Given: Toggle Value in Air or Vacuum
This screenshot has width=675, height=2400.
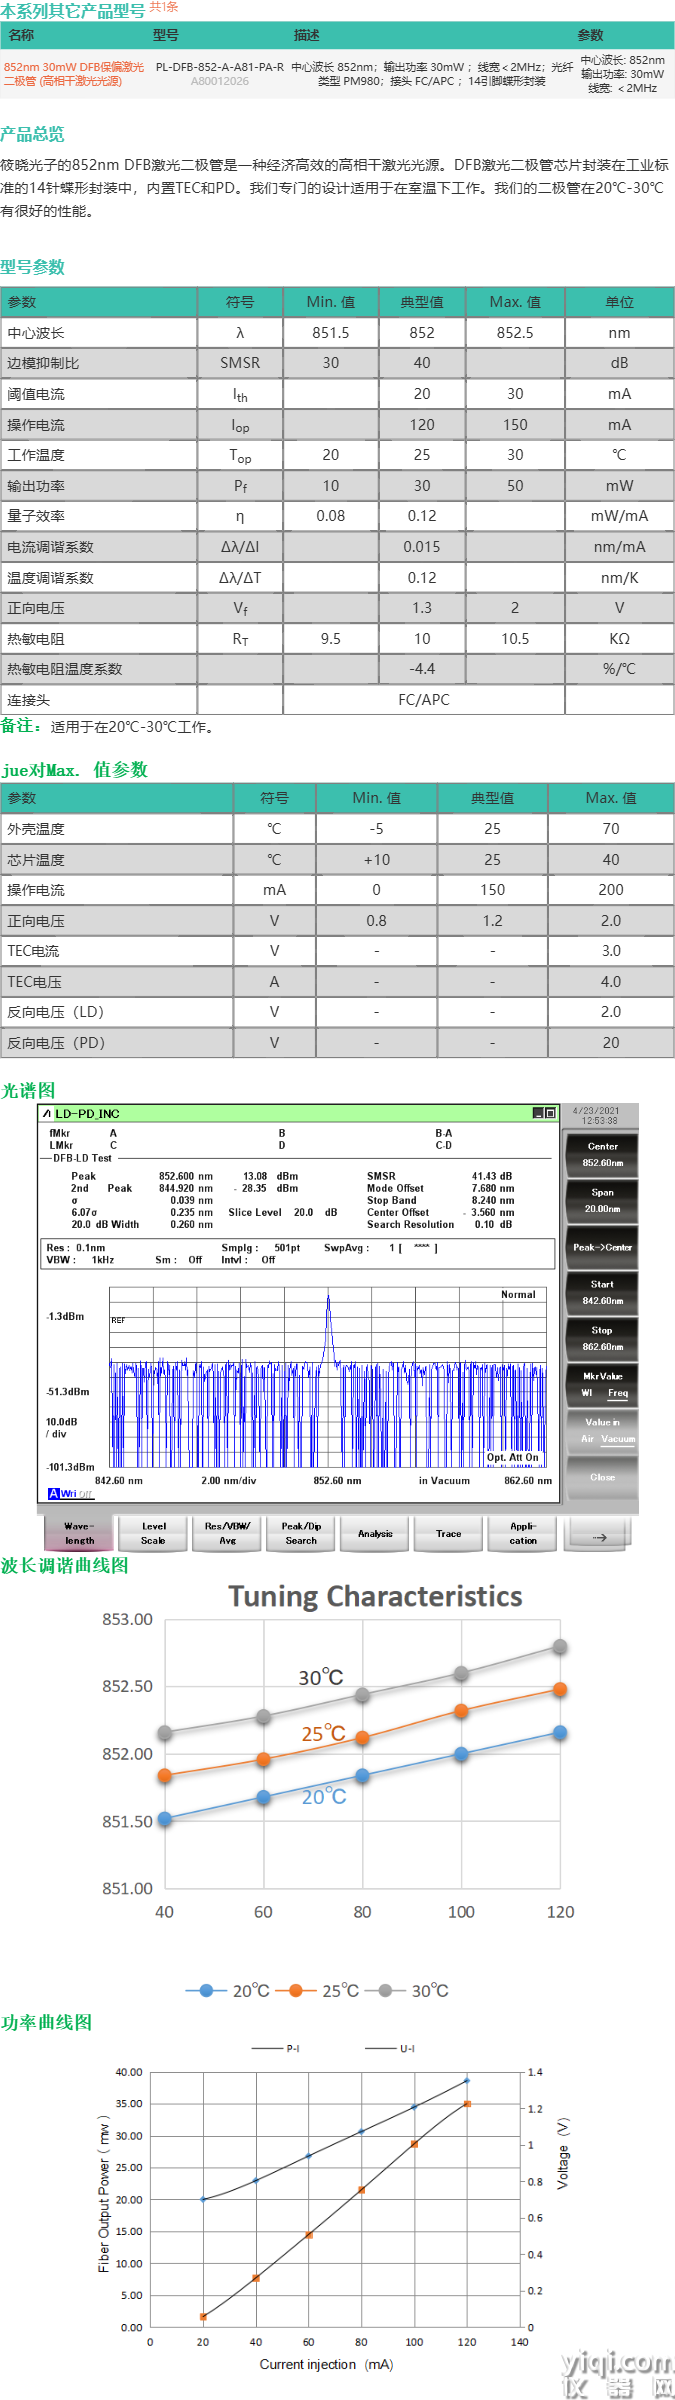Looking at the screenshot, I should [x=602, y=1430].
